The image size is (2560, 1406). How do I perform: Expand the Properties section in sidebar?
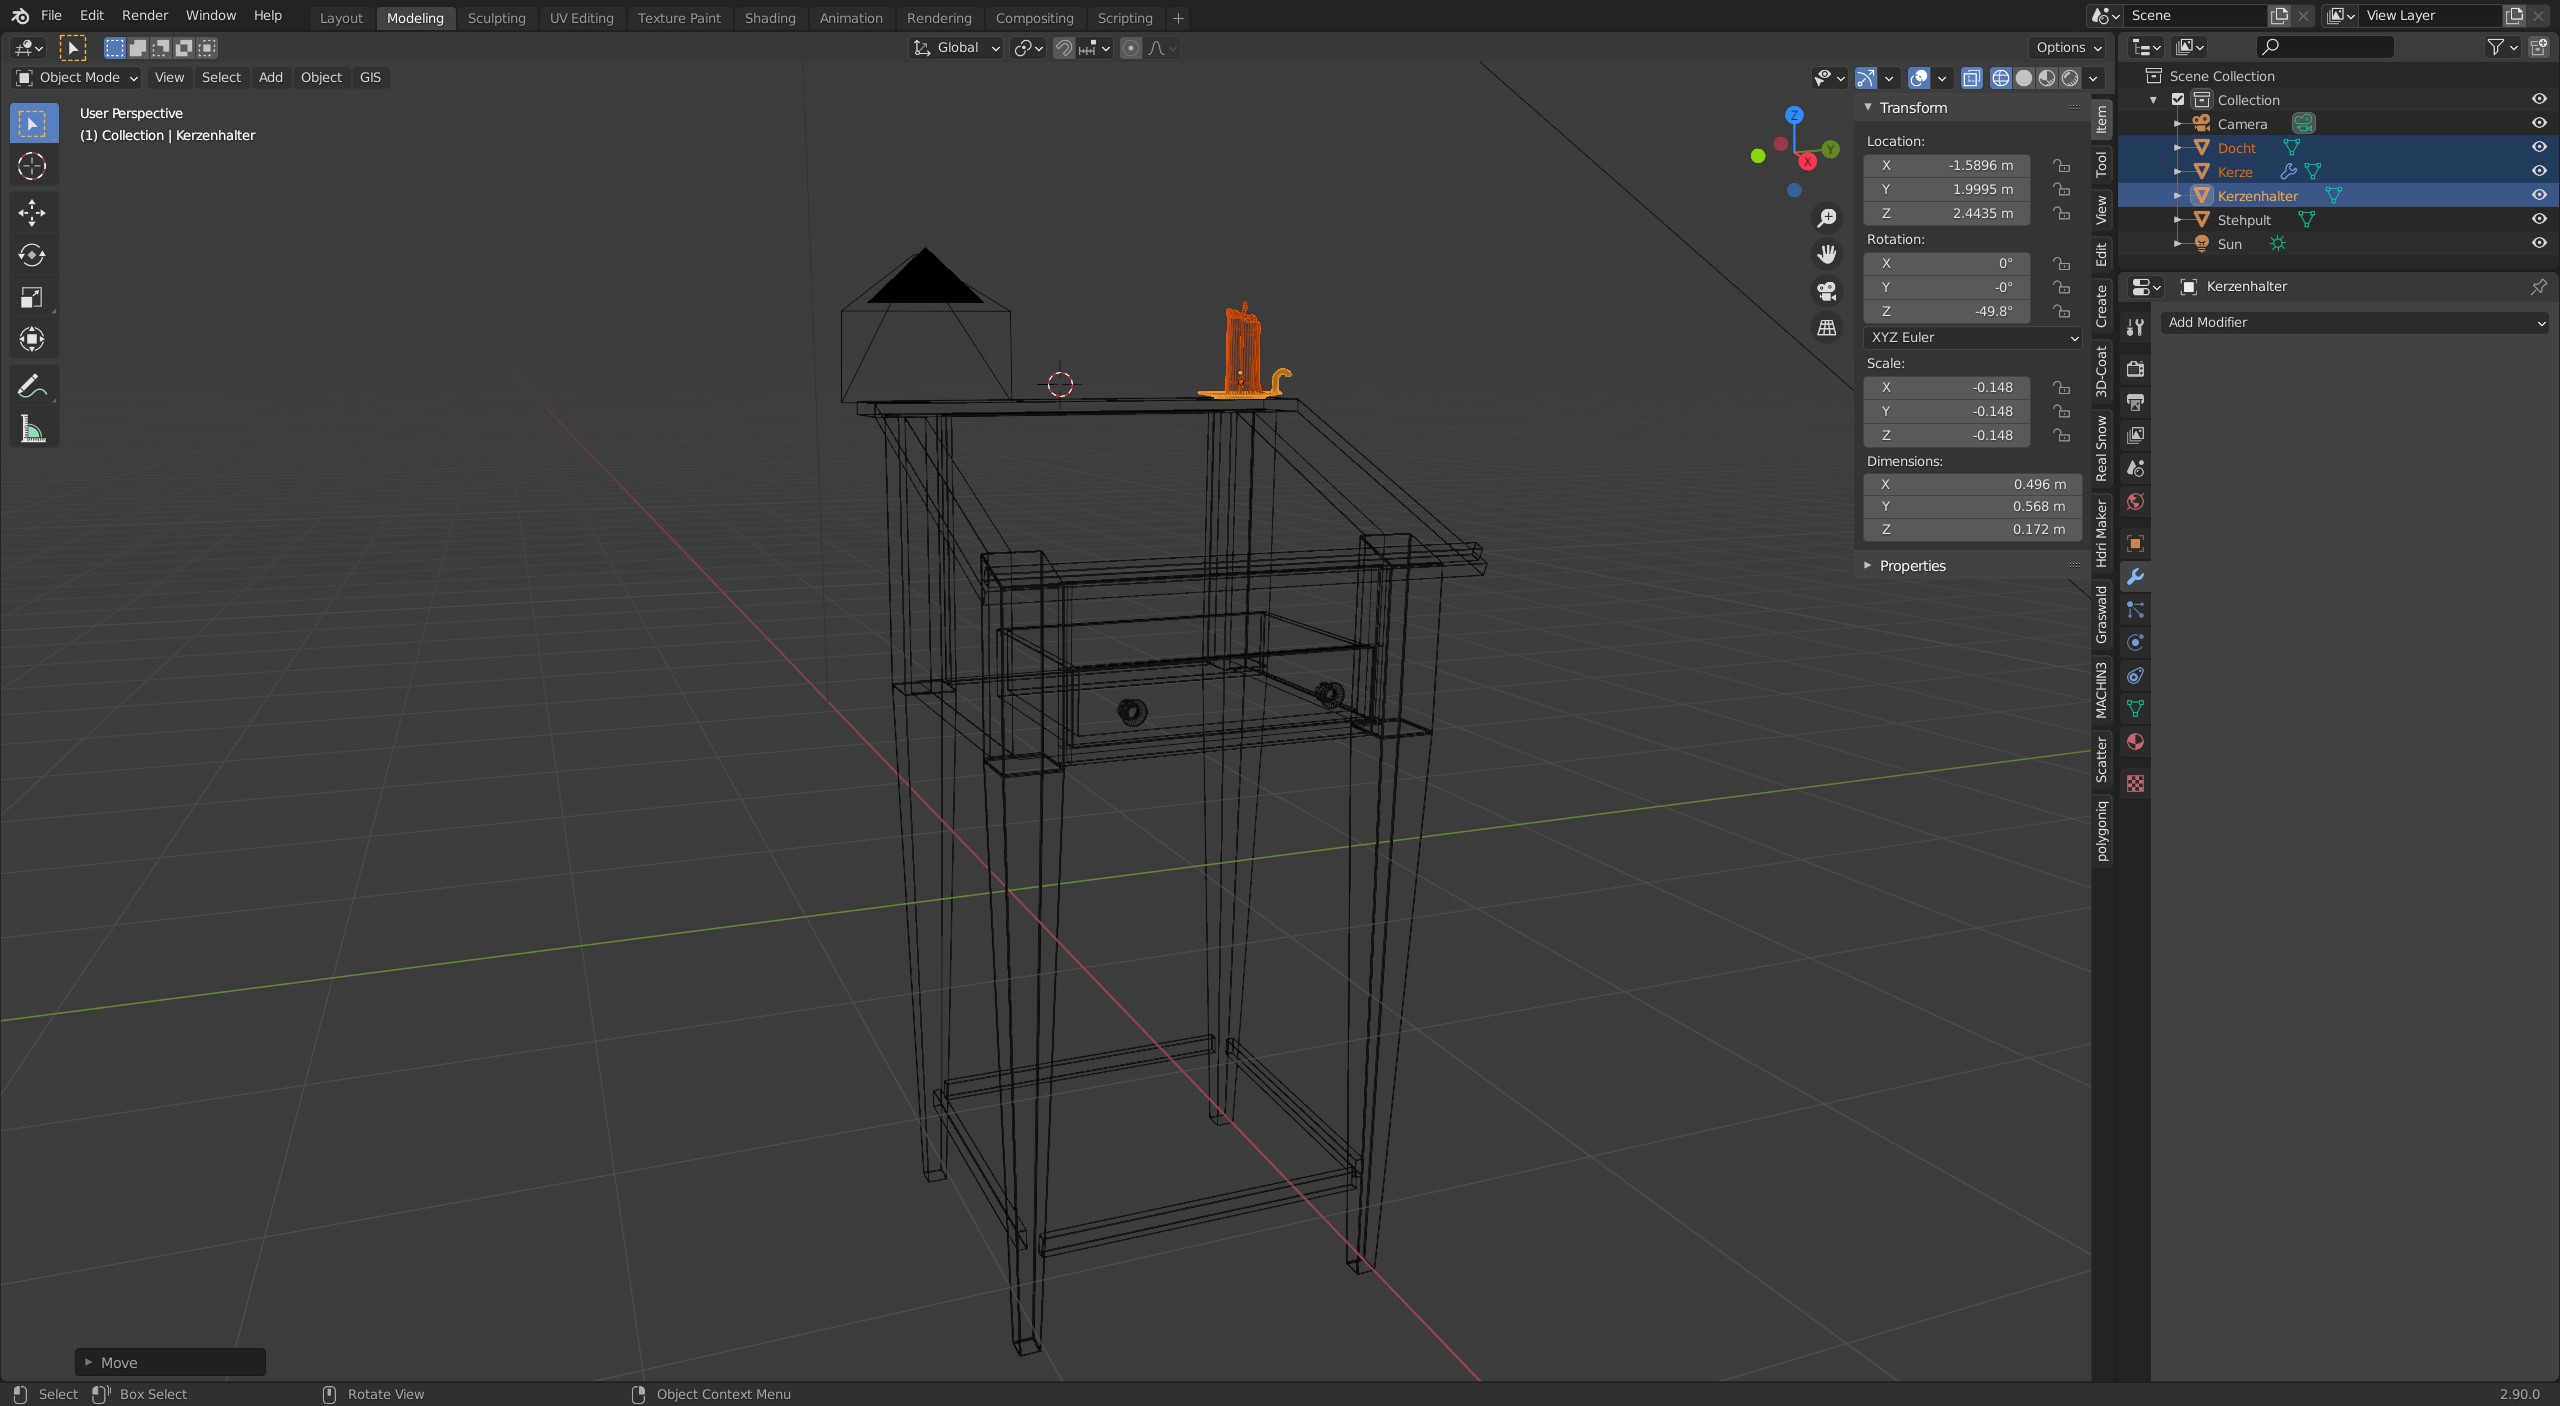tap(1912, 566)
